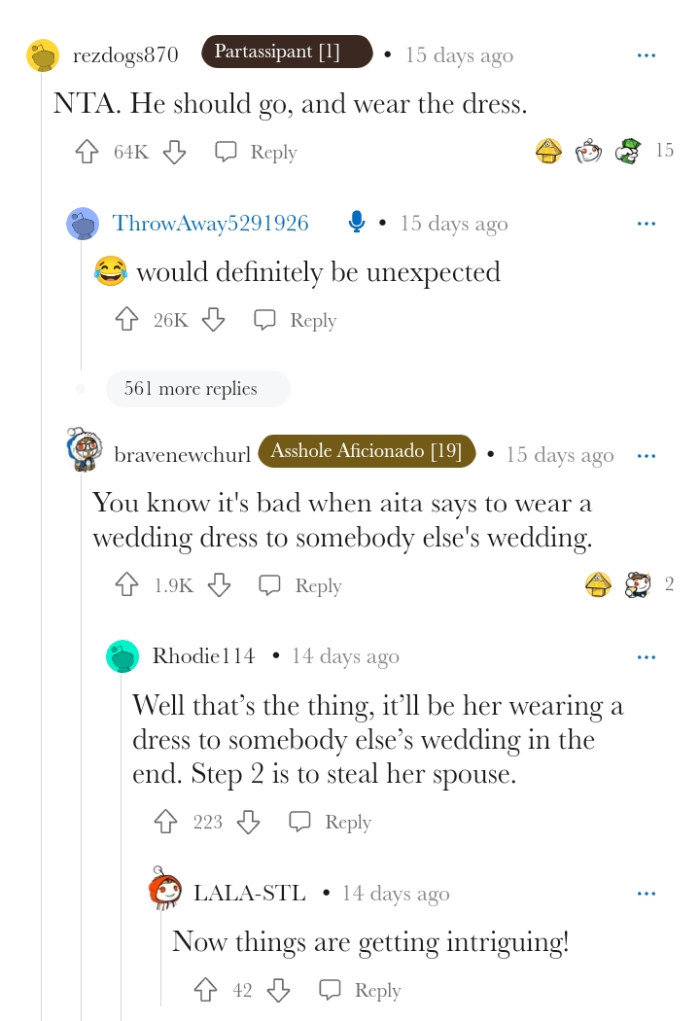Downvote rezdogs870's NTA comment

pyautogui.click(x=175, y=152)
